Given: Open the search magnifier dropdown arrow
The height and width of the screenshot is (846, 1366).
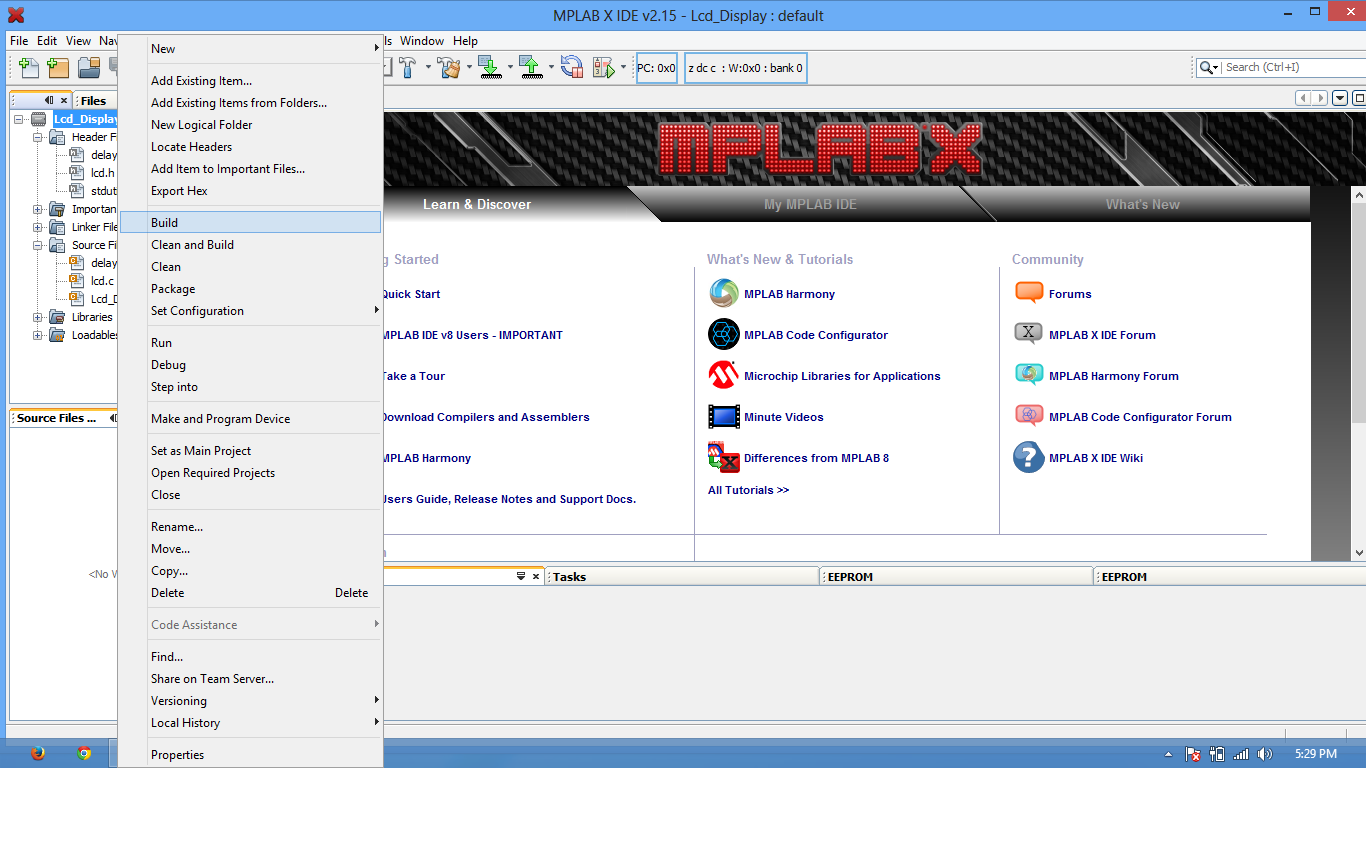Looking at the screenshot, I should [x=1216, y=67].
